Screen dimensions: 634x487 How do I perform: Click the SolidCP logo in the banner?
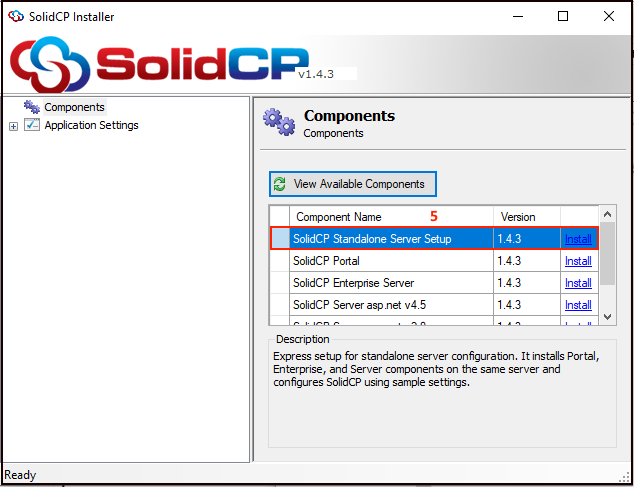pos(160,65)
